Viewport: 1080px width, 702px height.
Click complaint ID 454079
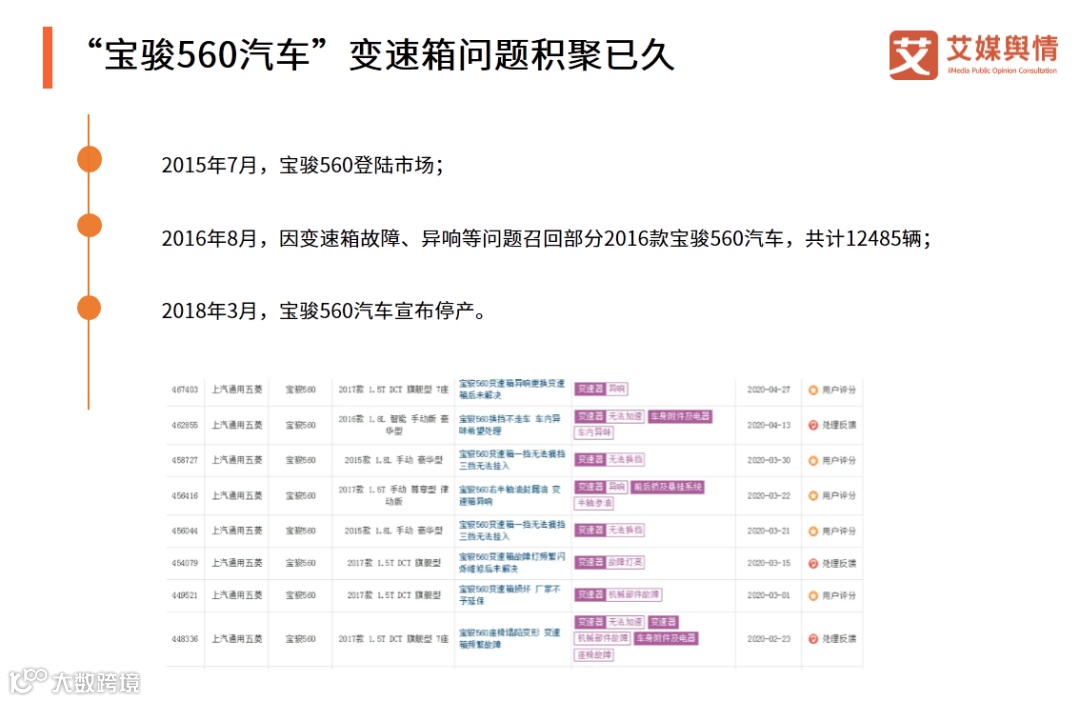pos(185,564)
